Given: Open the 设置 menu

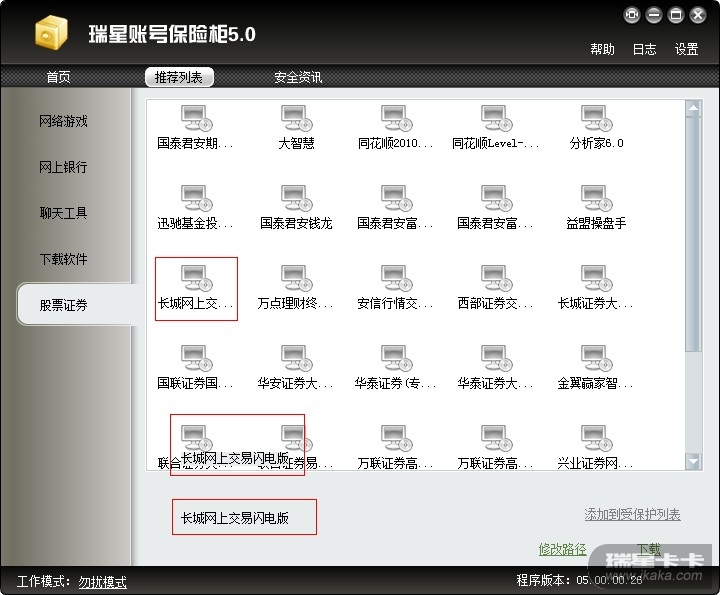Looking at the screenshot, I should click(686, 49).
